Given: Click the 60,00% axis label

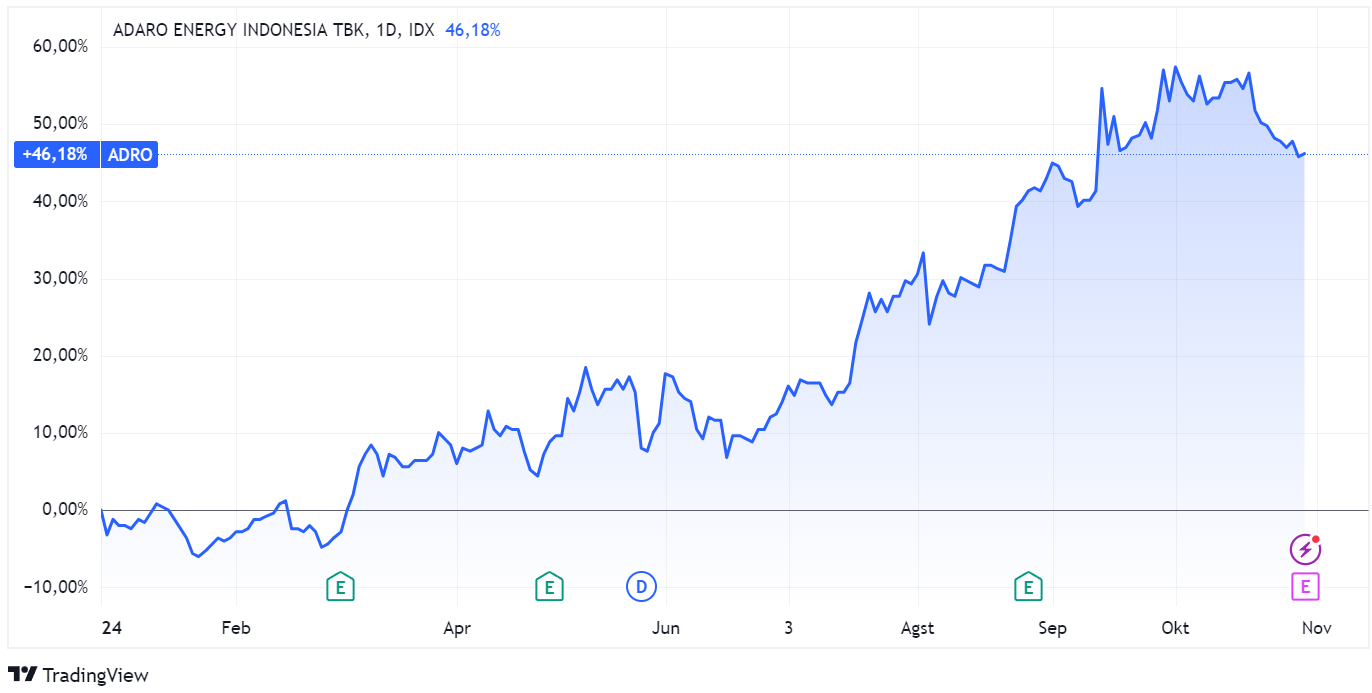Looking at the screenshot, I should (x=59, y=46).
